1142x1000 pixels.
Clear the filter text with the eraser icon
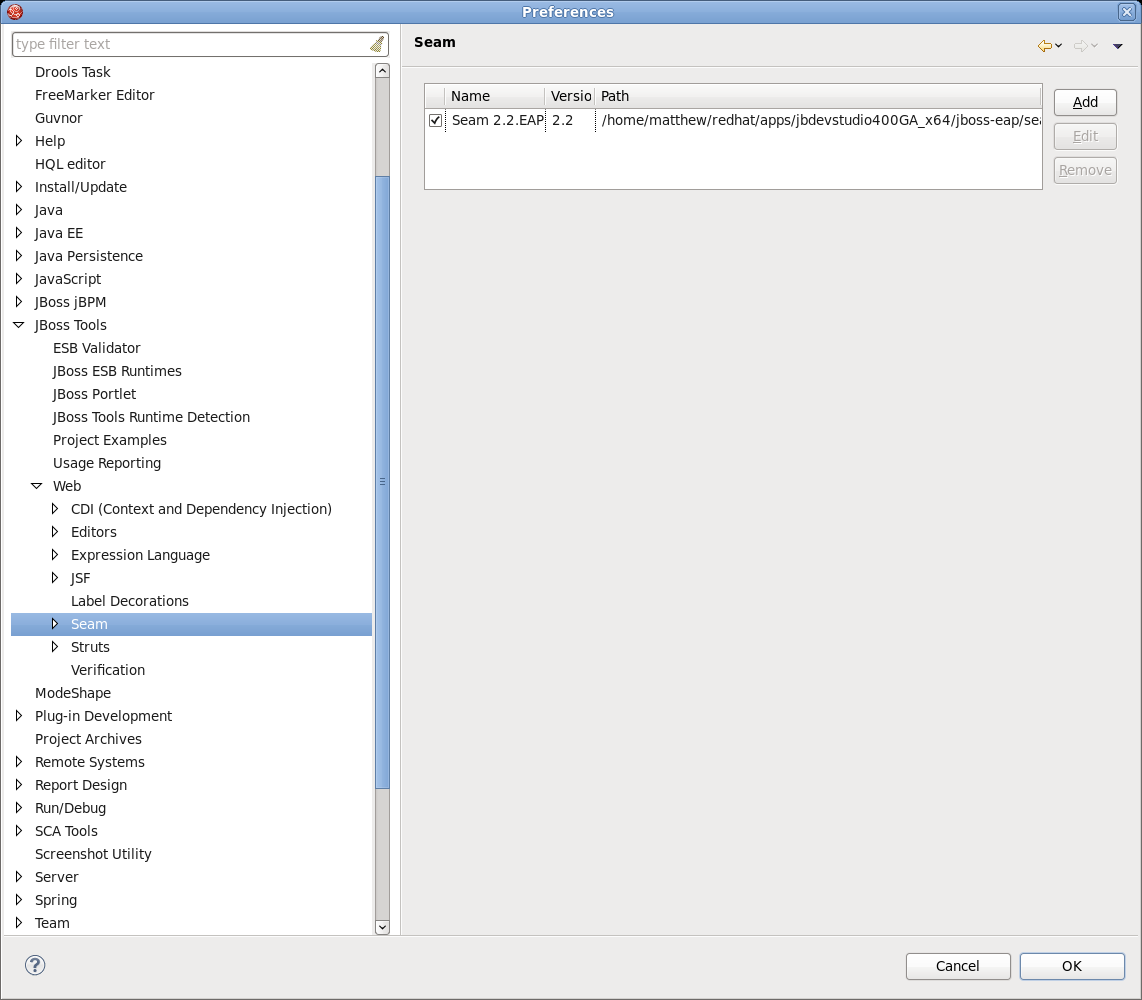[x=376, y=43]
